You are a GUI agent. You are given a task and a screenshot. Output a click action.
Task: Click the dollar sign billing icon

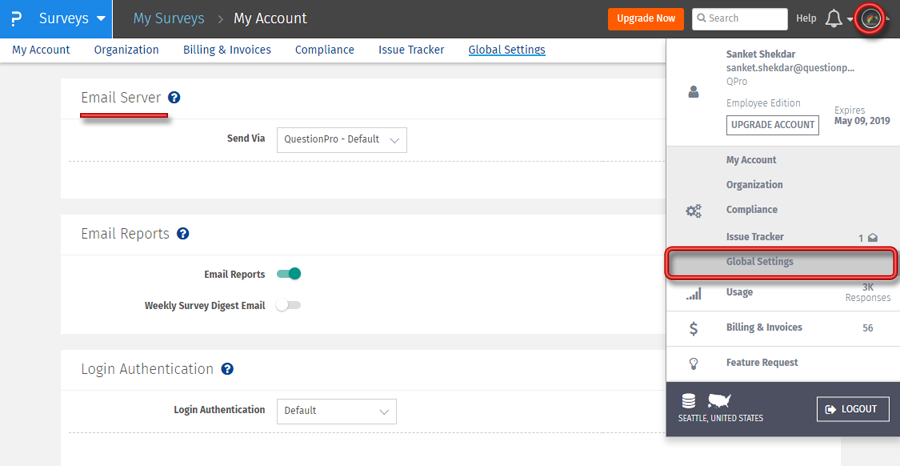pyautogui.click(x=693, y=328)
